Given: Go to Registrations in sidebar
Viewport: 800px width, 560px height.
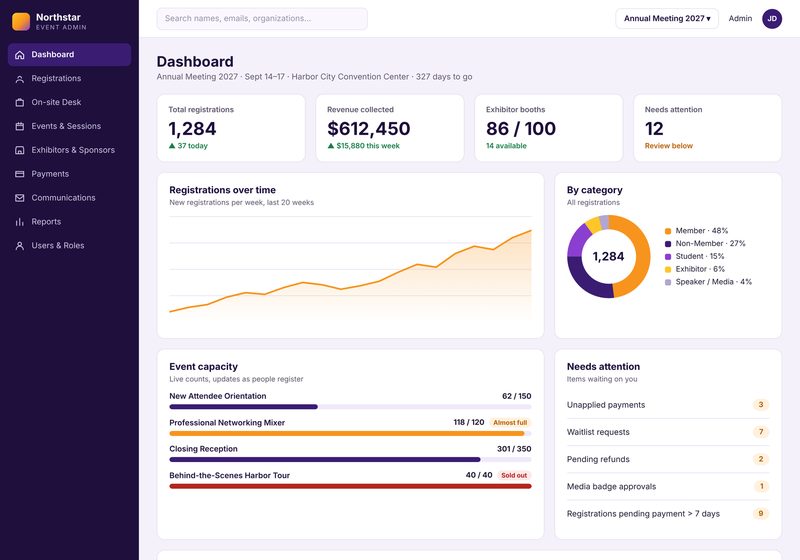Looking at the screenshot, I should tap(69, 79).
